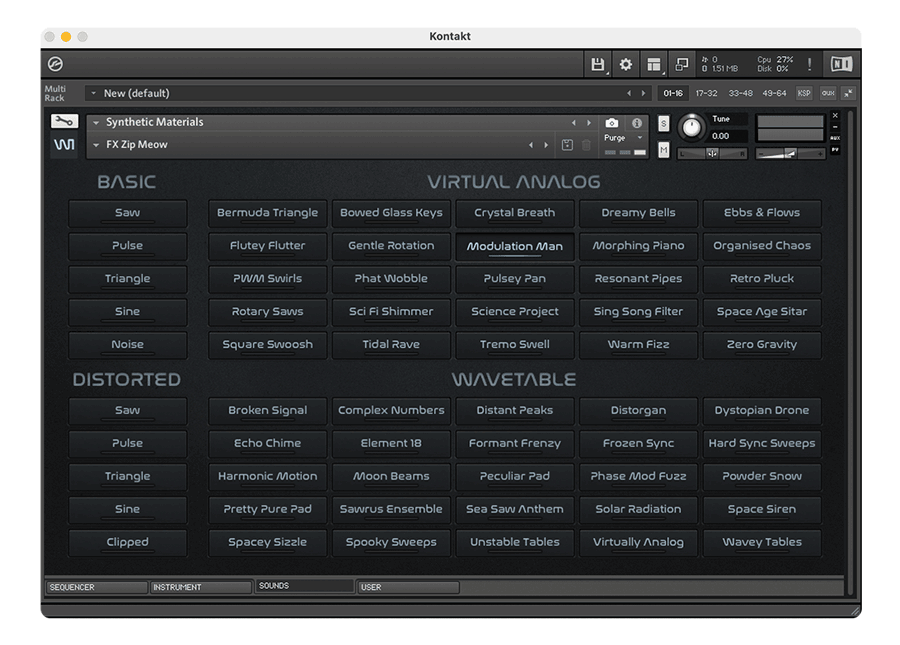Toggle the PV button on instrument header

(x=835, y=150)
